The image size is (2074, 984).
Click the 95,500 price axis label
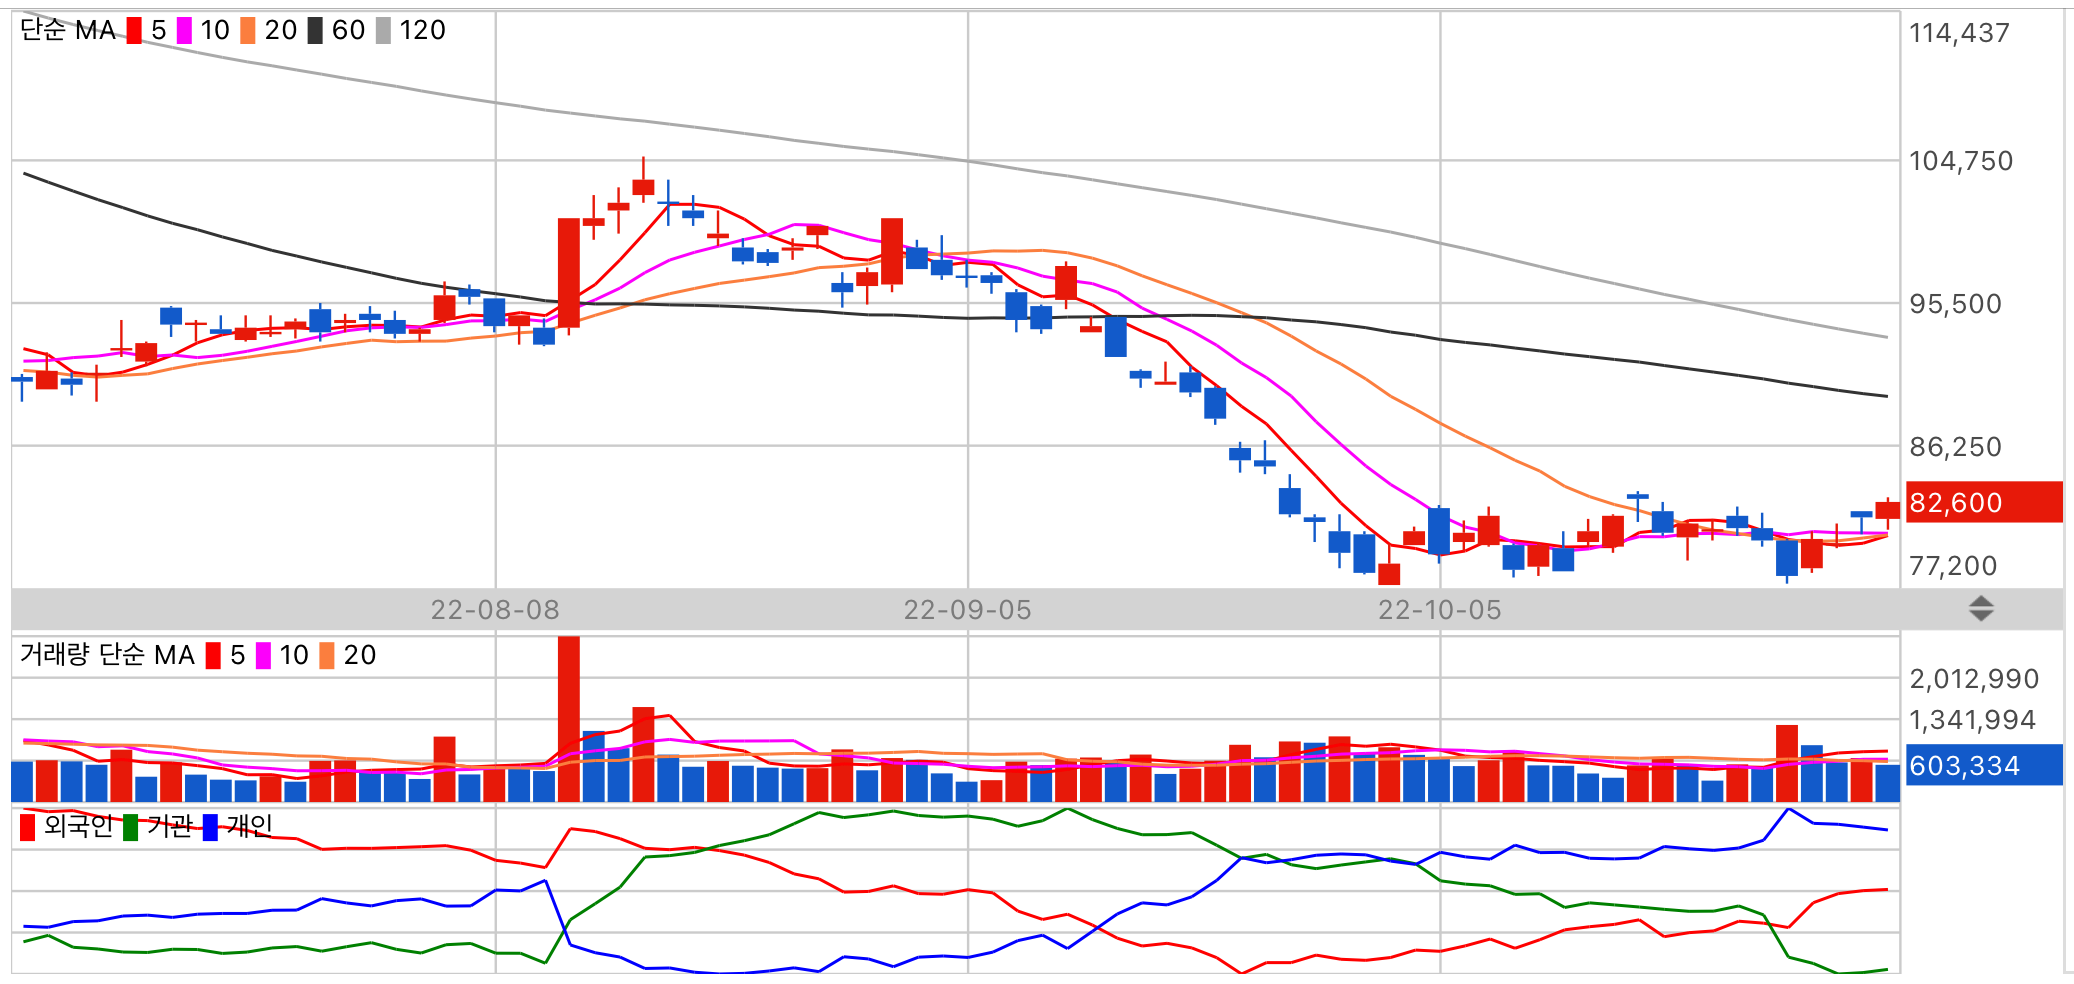[1955, 304]
